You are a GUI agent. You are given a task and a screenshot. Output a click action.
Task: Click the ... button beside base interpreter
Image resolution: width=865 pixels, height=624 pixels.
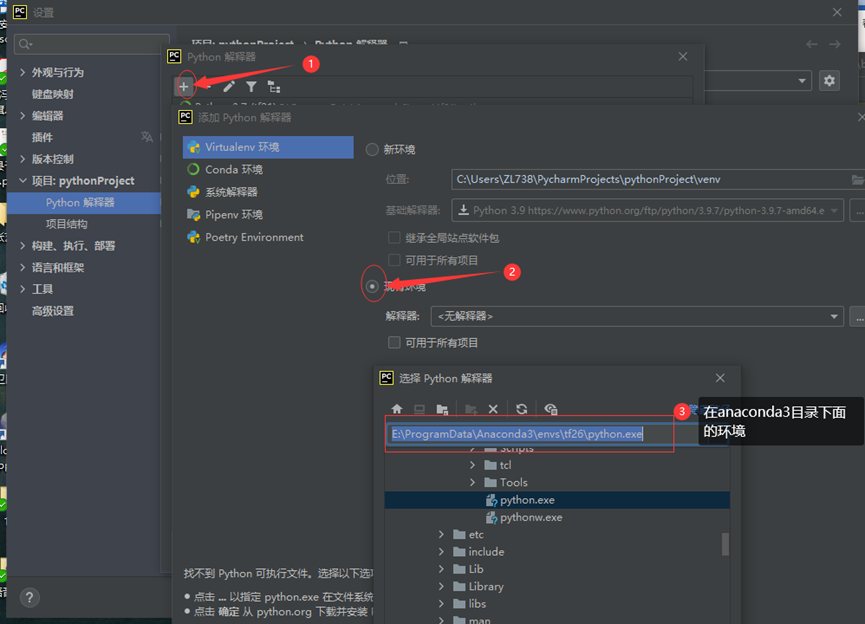click(858, 210)
